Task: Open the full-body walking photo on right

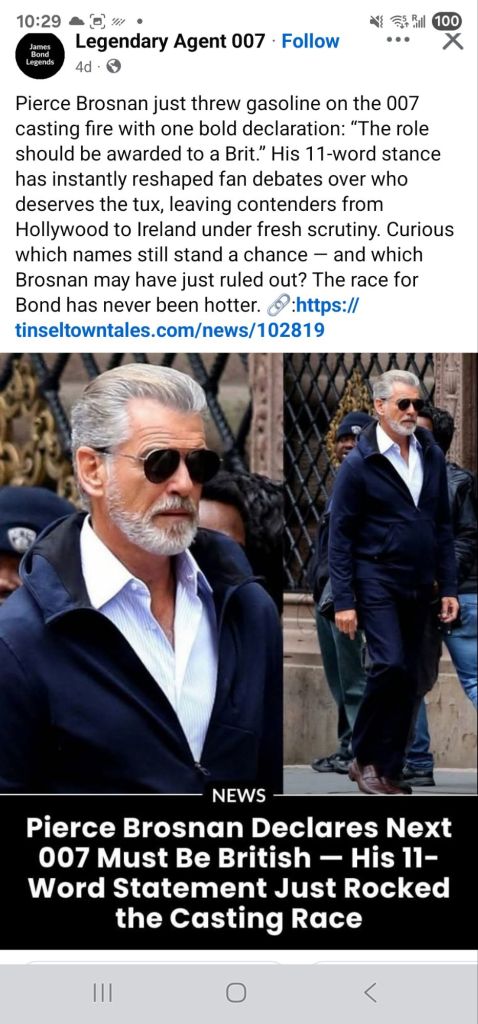Action: coord(381,573)
